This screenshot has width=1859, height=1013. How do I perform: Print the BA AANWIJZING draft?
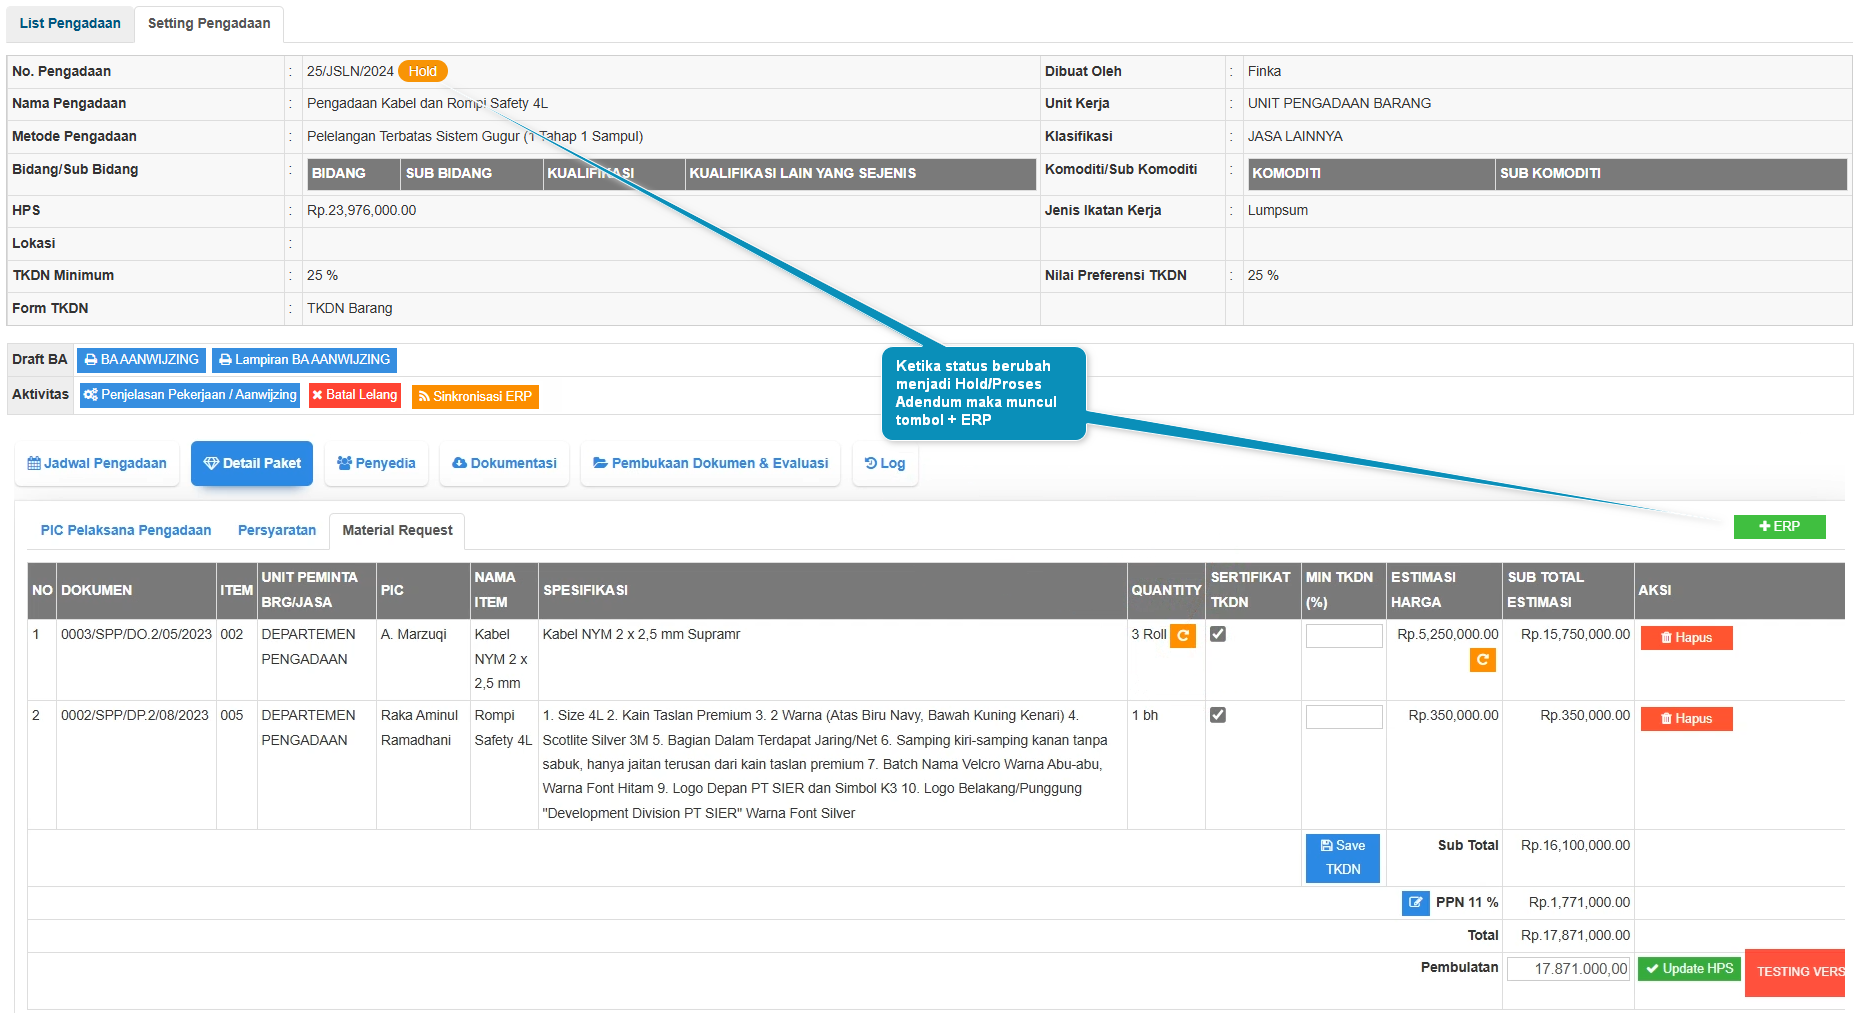tap(142, 360)
